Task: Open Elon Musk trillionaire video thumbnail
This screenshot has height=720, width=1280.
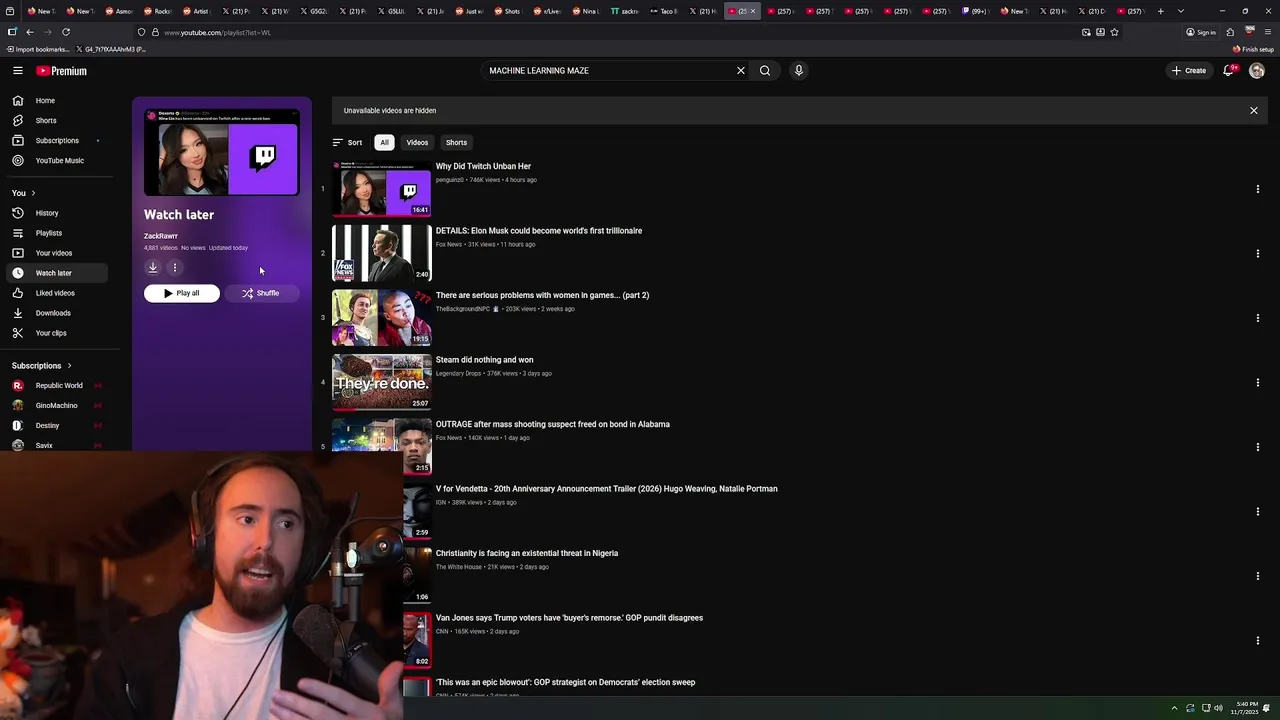Action: [x=381, y=253]
